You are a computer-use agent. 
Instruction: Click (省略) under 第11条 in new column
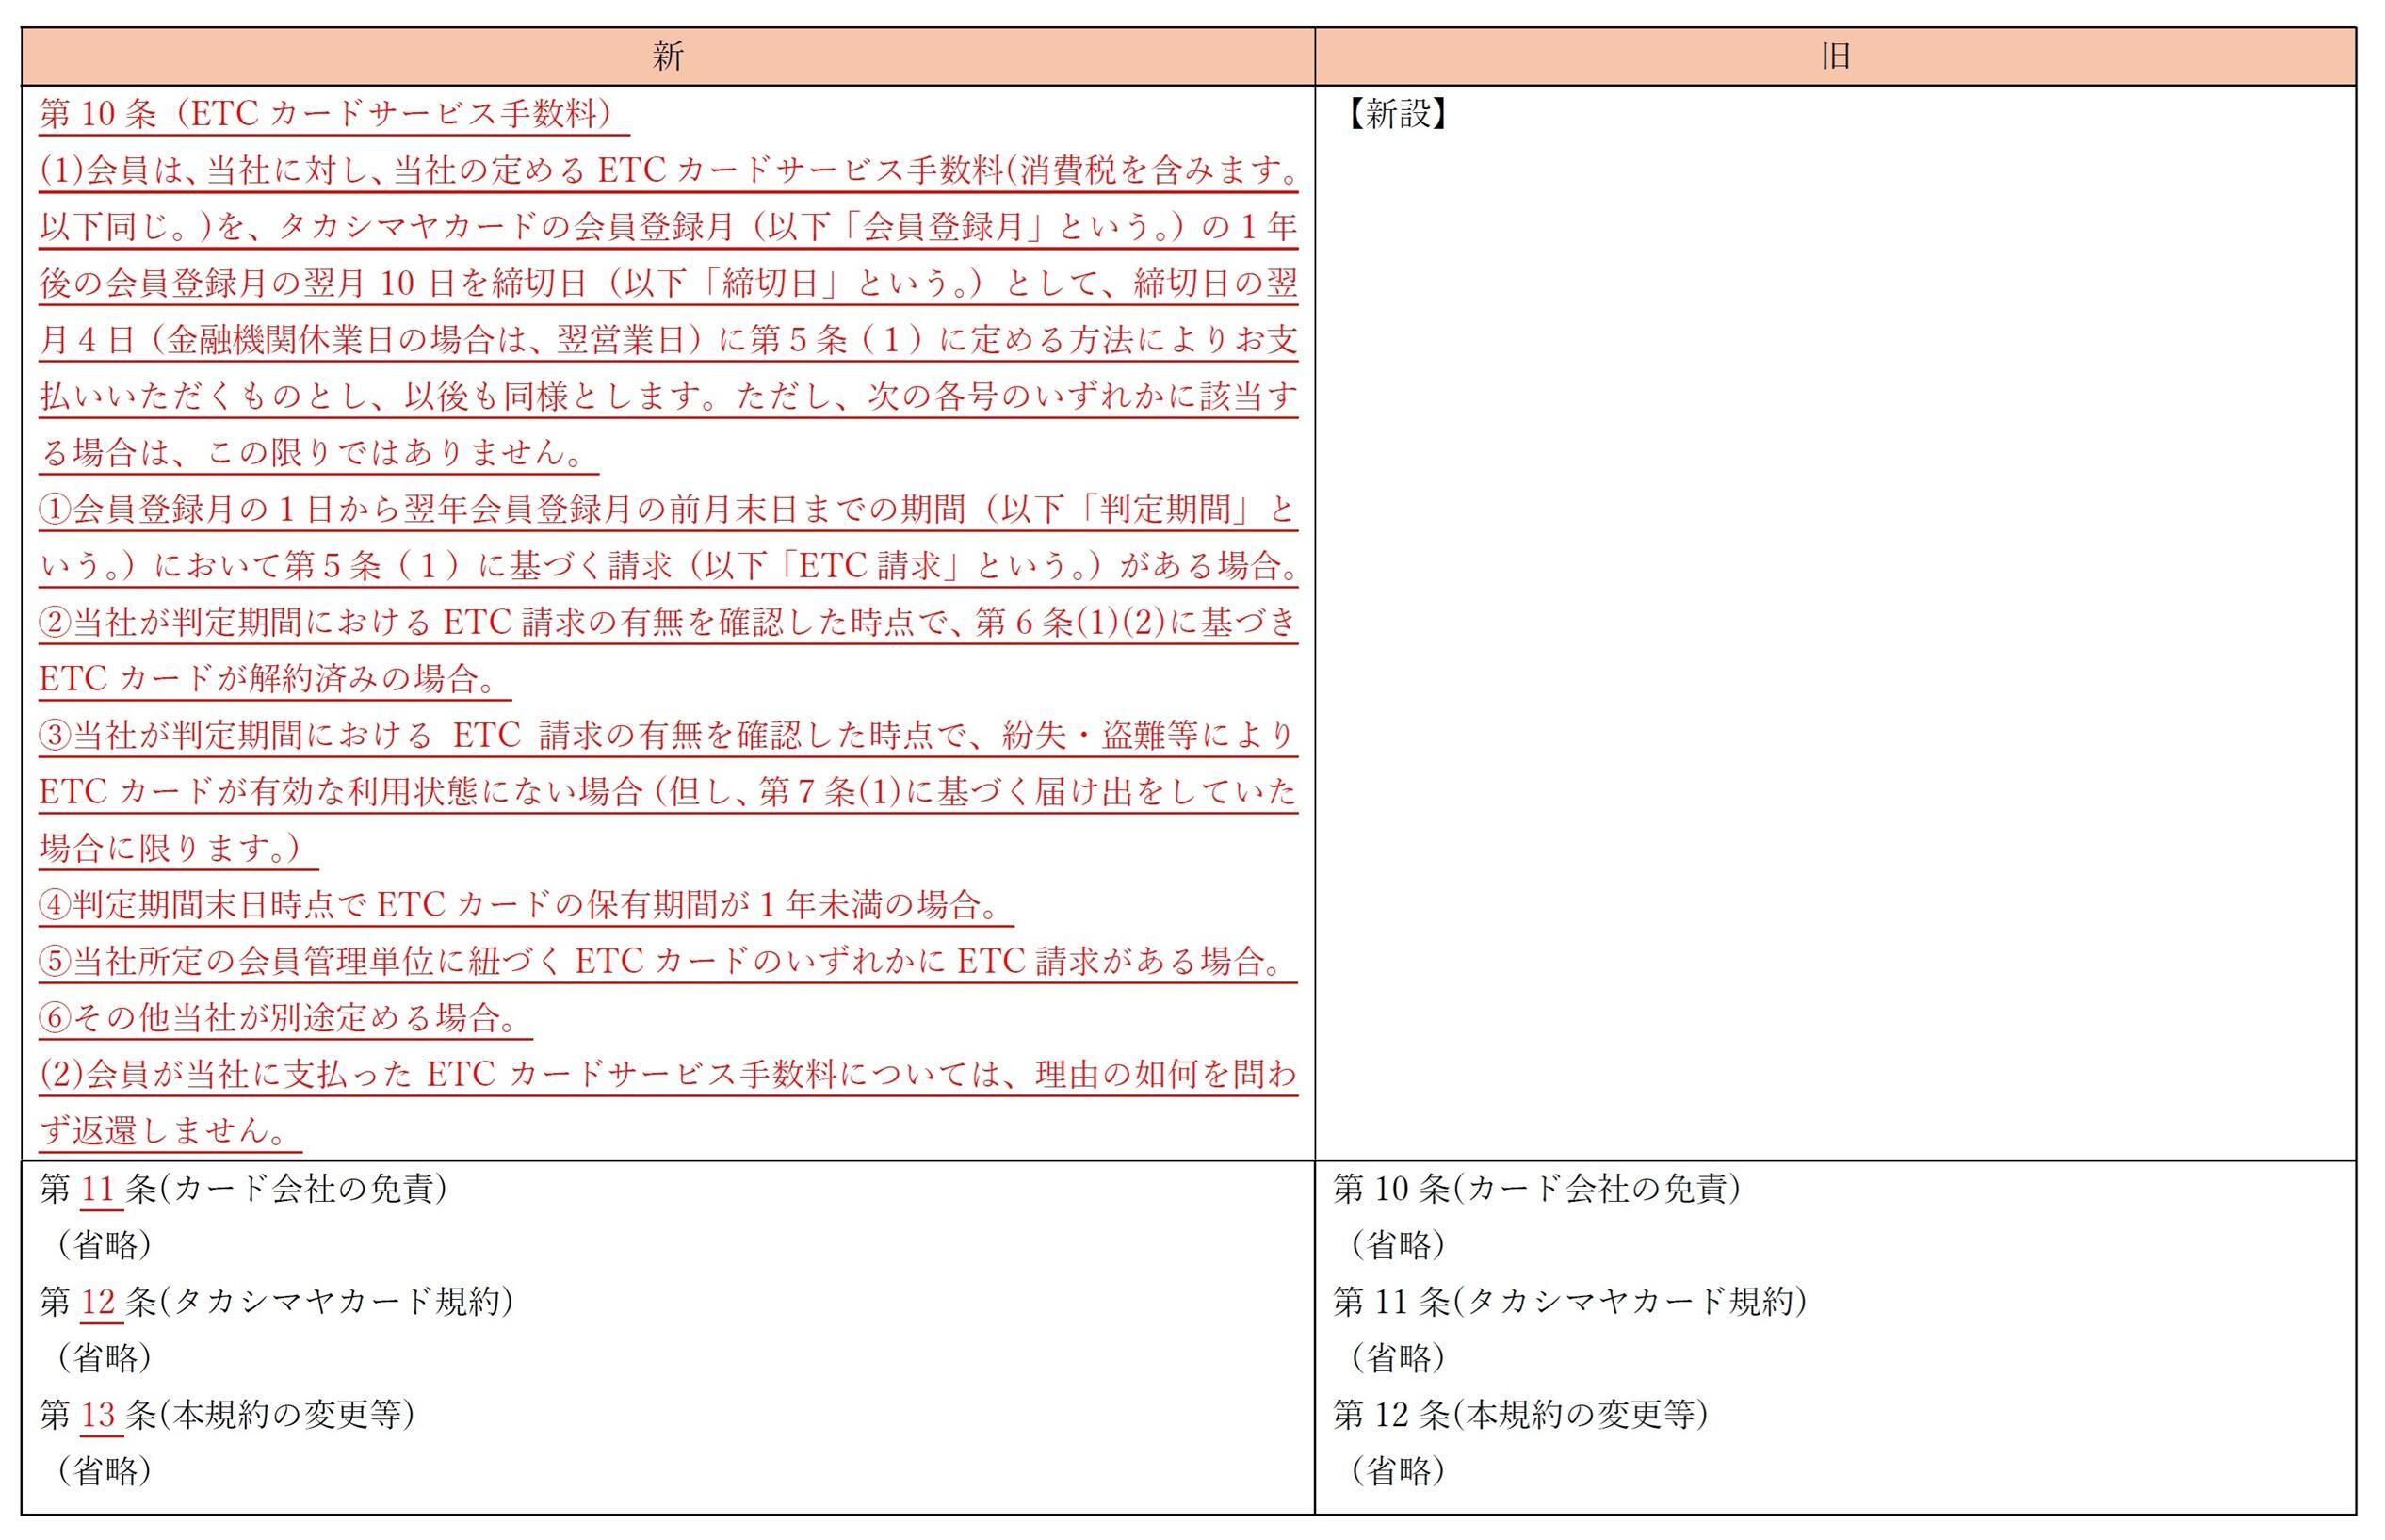tap(104, 1245)
